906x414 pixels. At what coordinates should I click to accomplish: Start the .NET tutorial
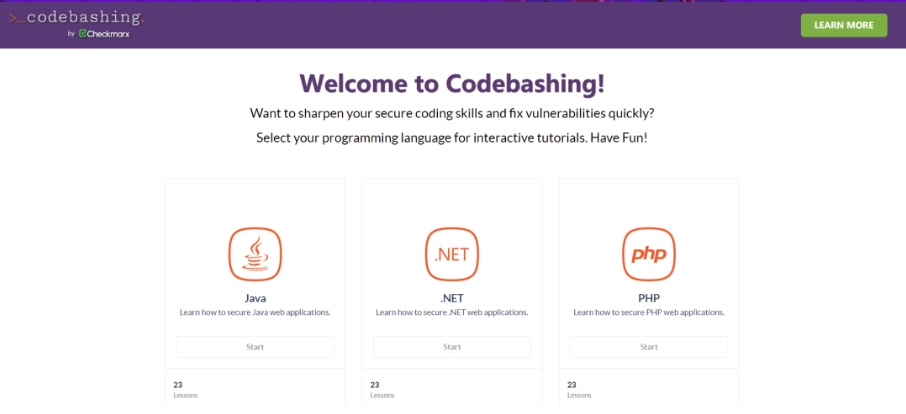coord(452,347)
